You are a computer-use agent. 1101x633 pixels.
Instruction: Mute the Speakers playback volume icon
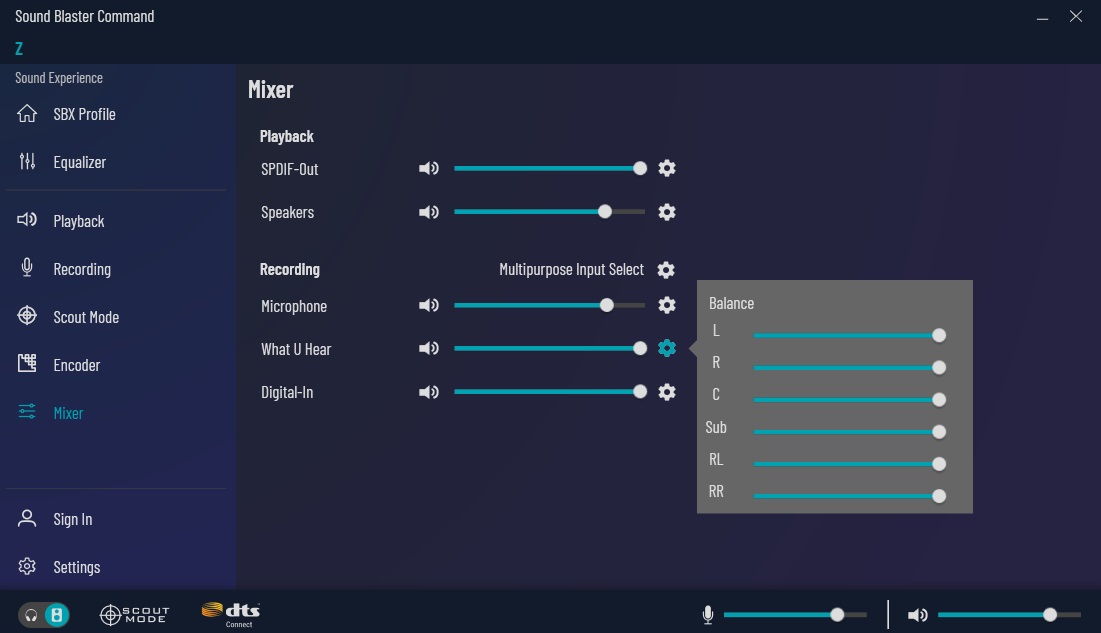click(x=428, y=212)
